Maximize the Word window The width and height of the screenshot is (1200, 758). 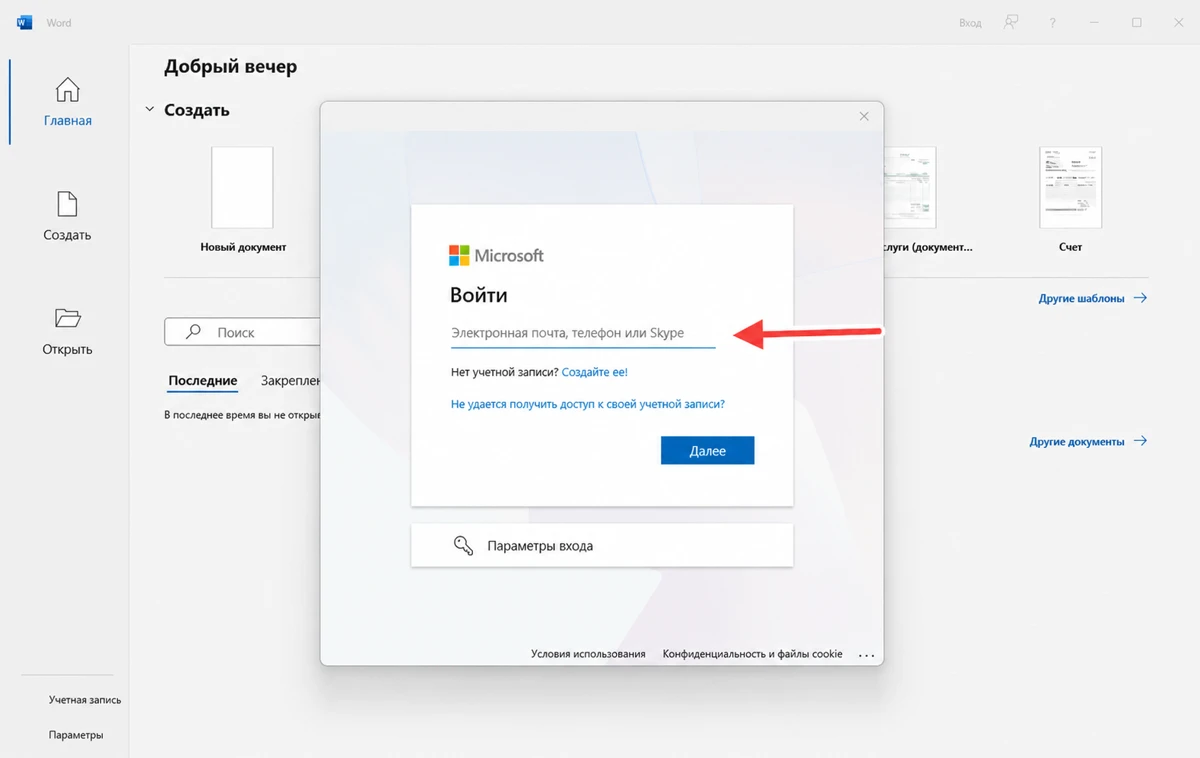coord(1137,22)
